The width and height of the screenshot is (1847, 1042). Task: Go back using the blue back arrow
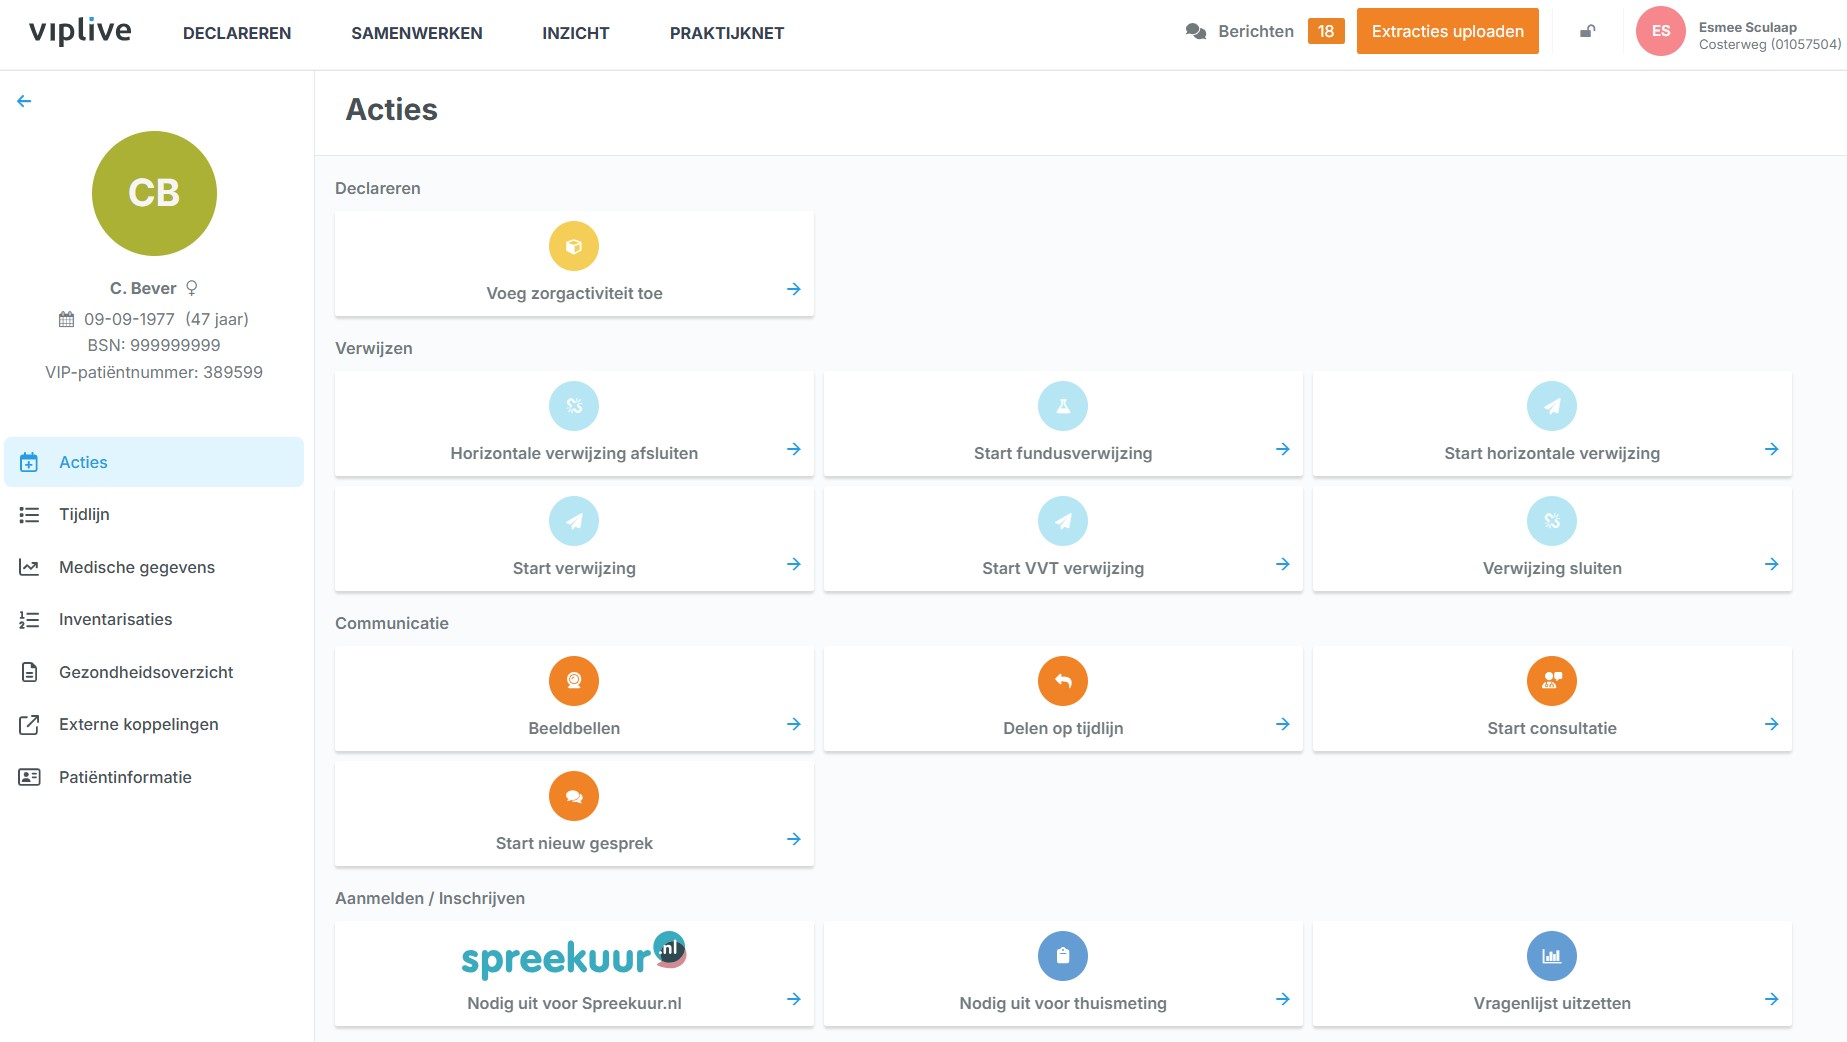[24, 101]
